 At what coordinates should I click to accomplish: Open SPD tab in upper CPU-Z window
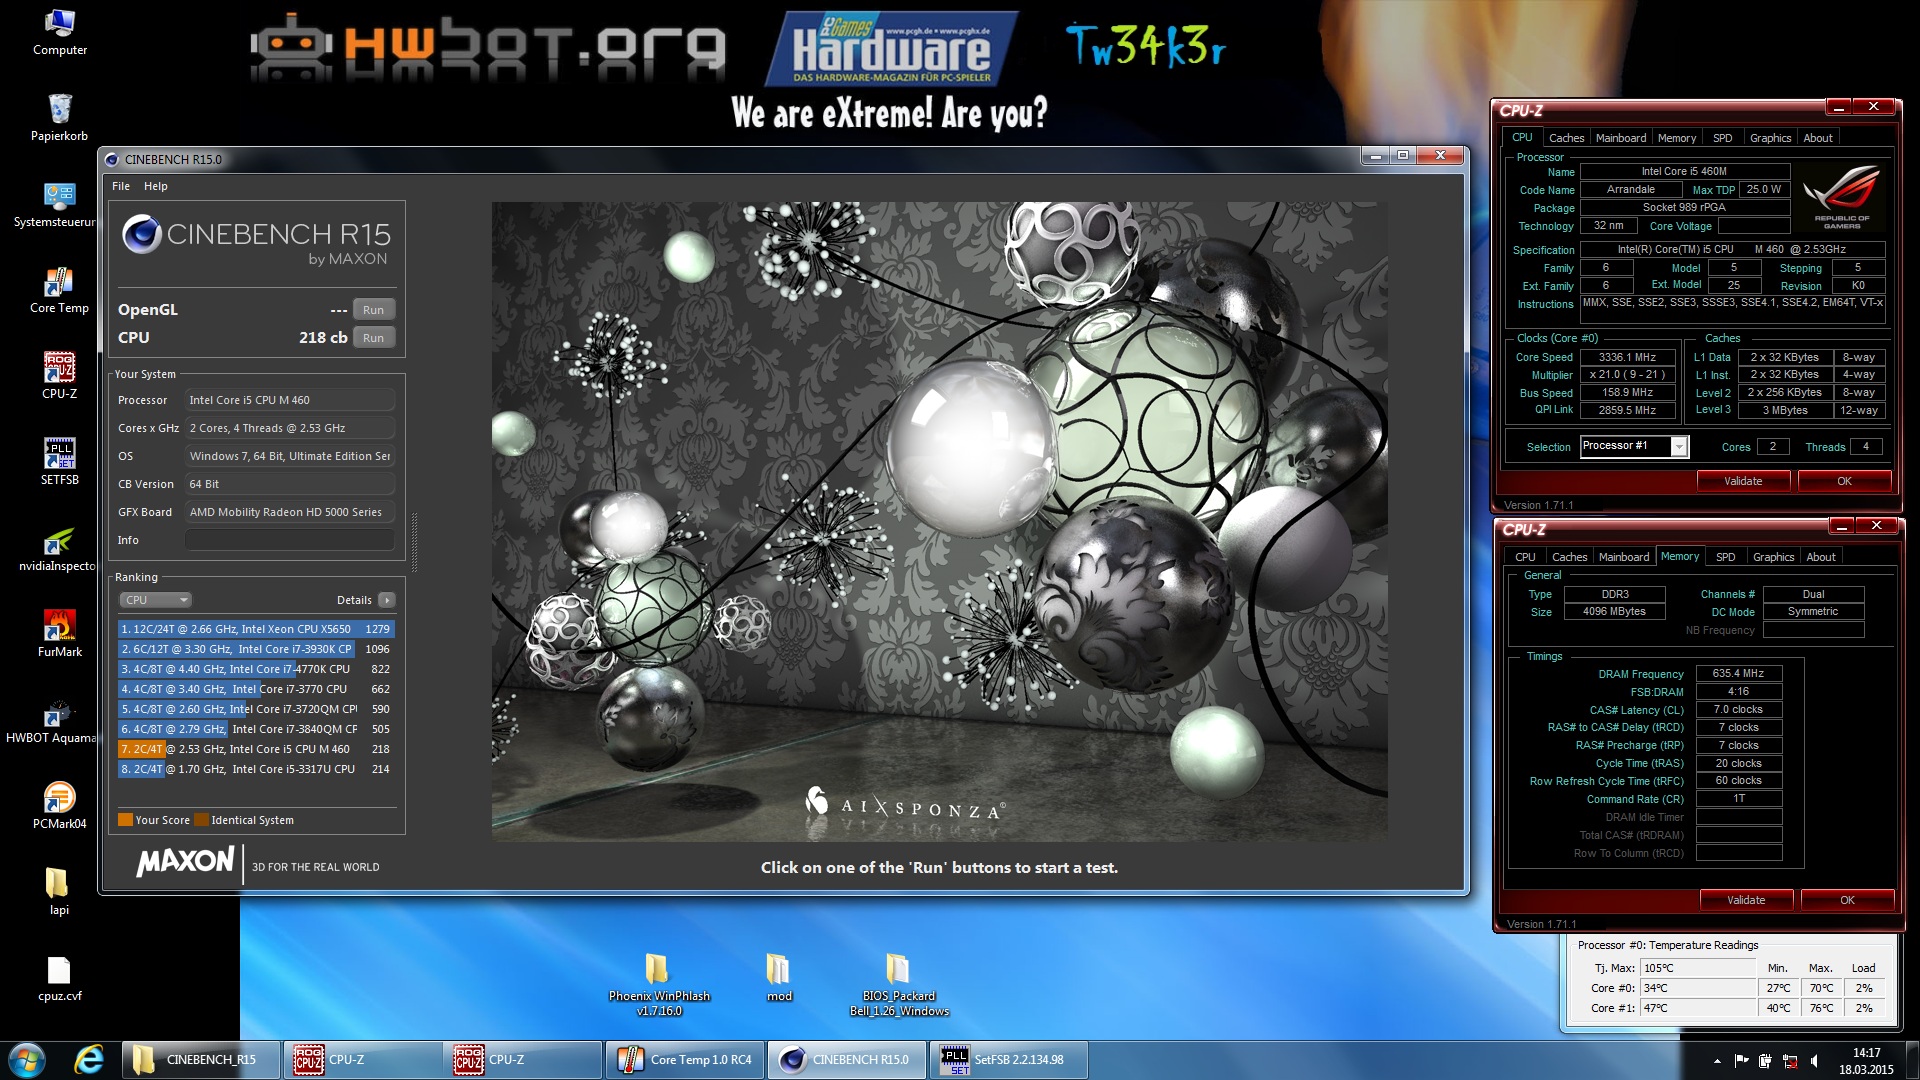(1722, 138)
